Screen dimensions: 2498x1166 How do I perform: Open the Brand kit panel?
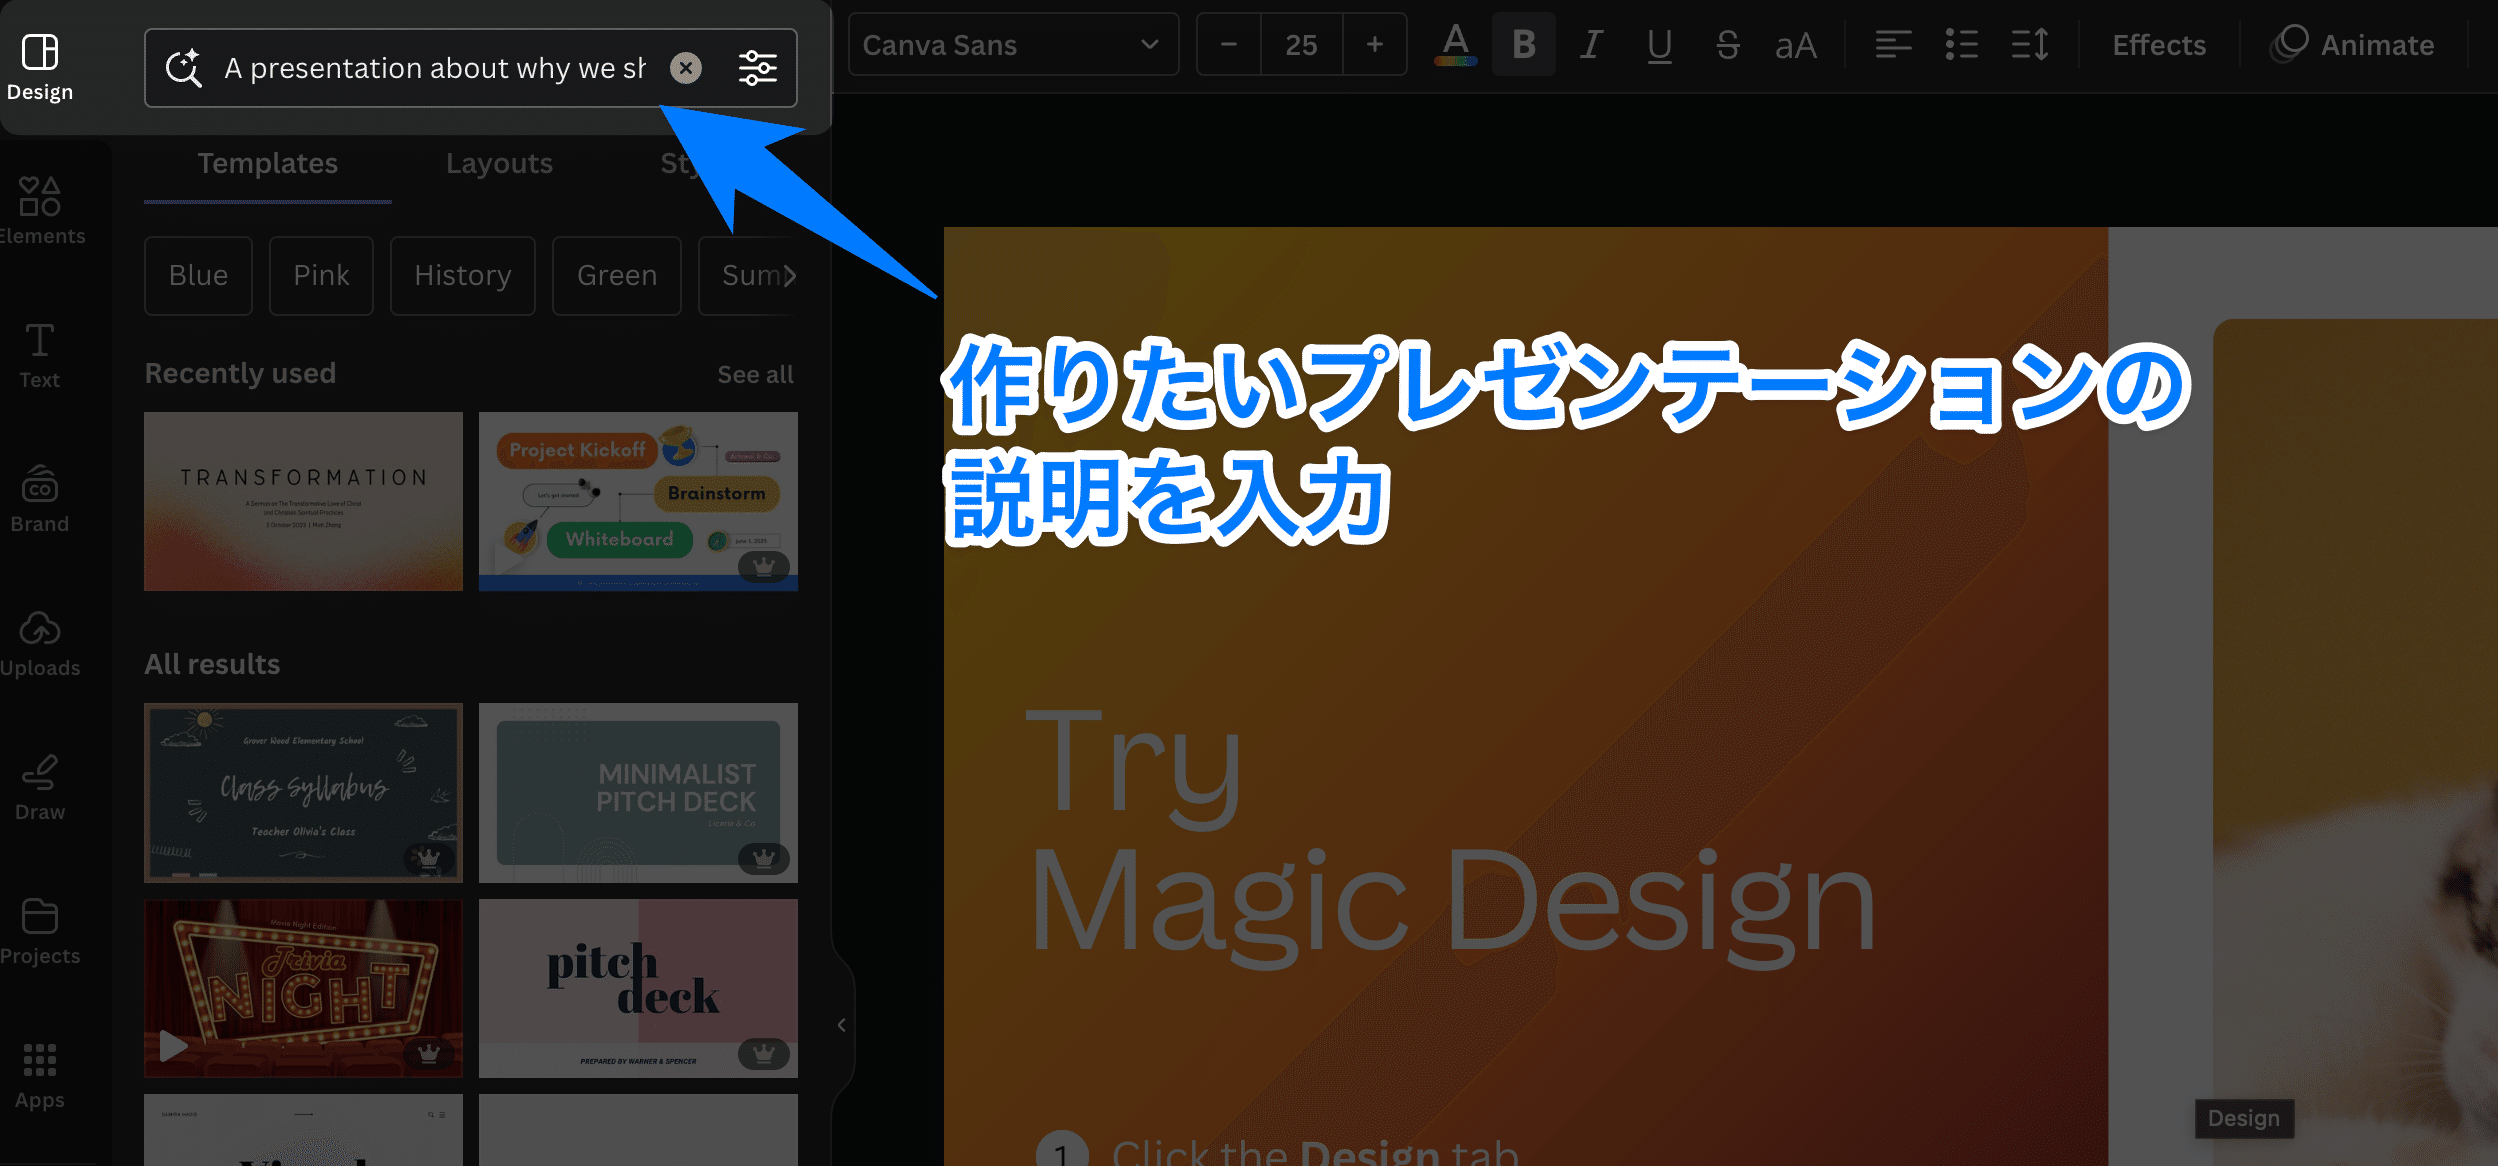click(40, 499)
